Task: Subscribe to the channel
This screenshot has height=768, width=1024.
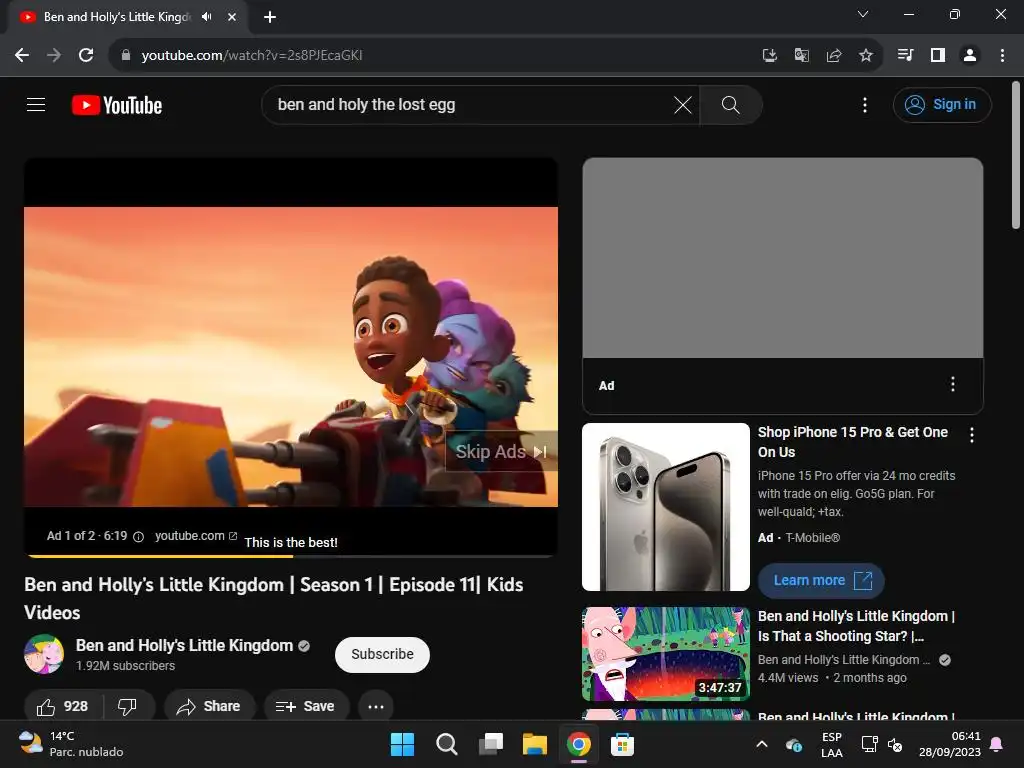Action: click(382, 654)
